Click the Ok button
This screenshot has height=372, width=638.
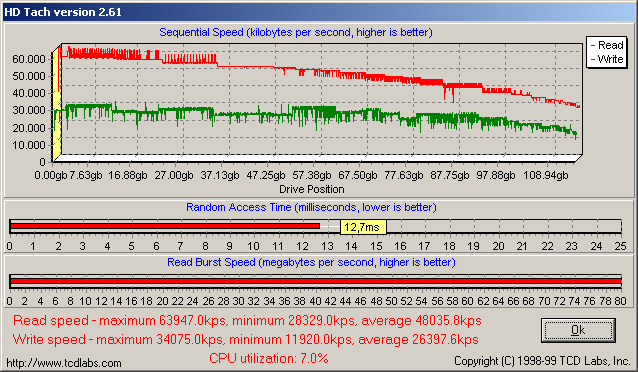click(578, 330)
